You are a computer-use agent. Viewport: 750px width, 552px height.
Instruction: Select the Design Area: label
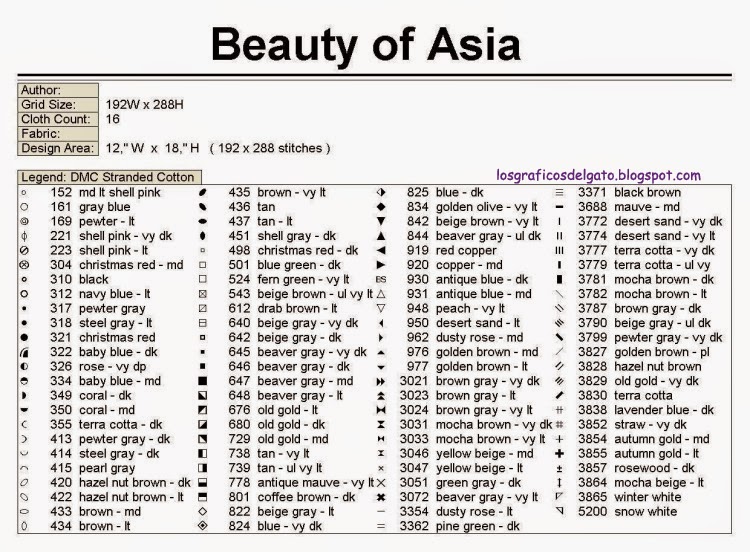58,148
